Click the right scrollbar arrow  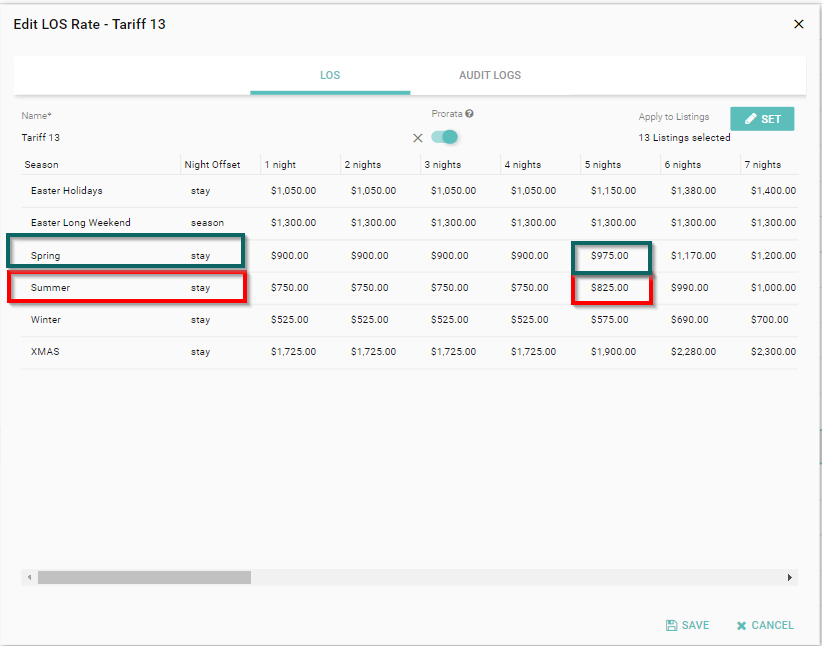tap(789, 577)
